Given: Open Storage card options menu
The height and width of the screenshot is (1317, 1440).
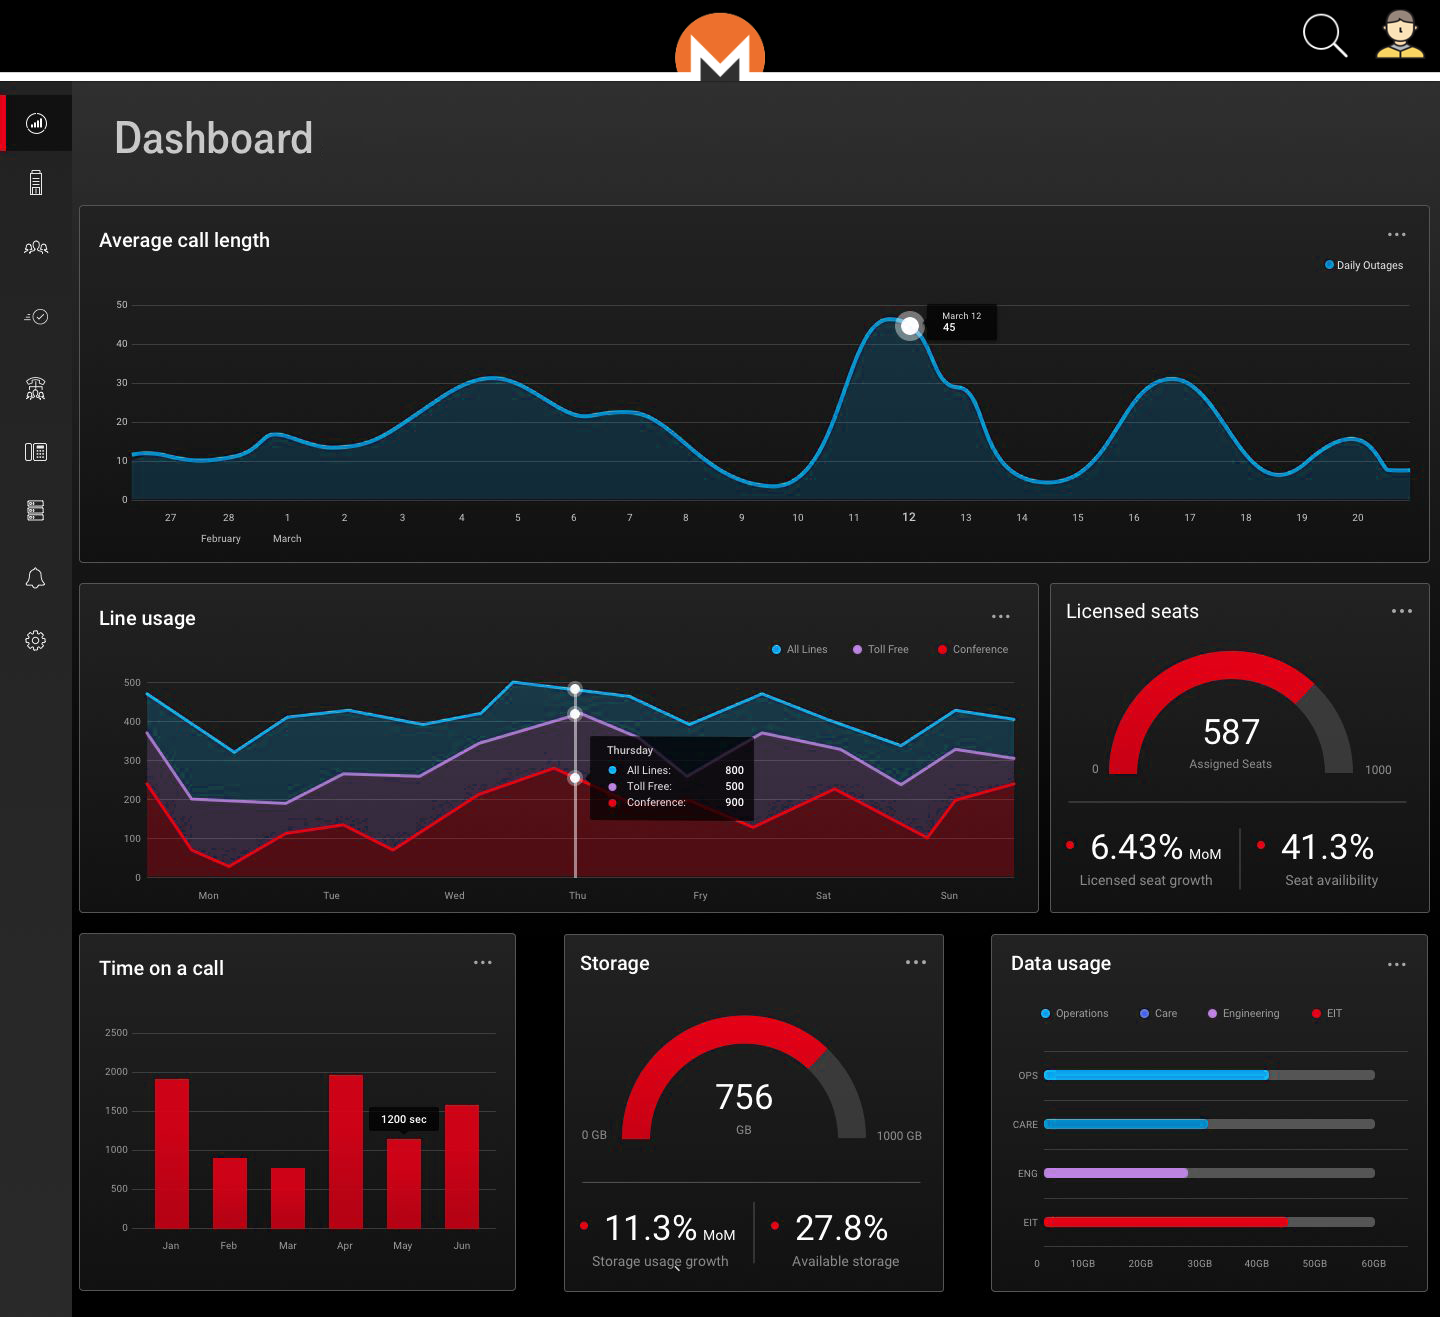Looking at the screenshot, I should coord(915,963).
